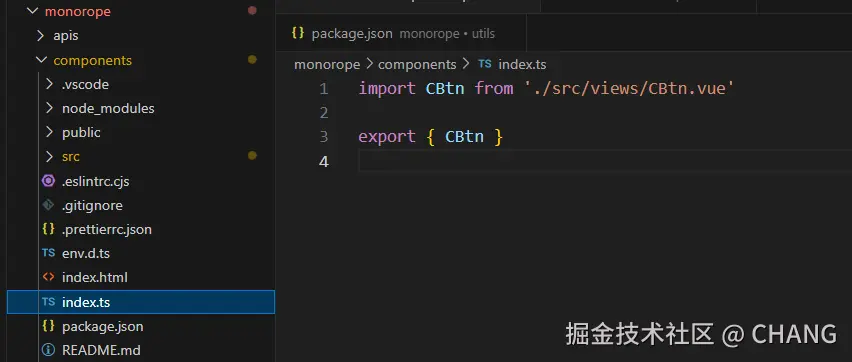The height and width of the screenshot is (362, 852).
Task: Click the braces icon on package.json tab
Action: [298, 33]
